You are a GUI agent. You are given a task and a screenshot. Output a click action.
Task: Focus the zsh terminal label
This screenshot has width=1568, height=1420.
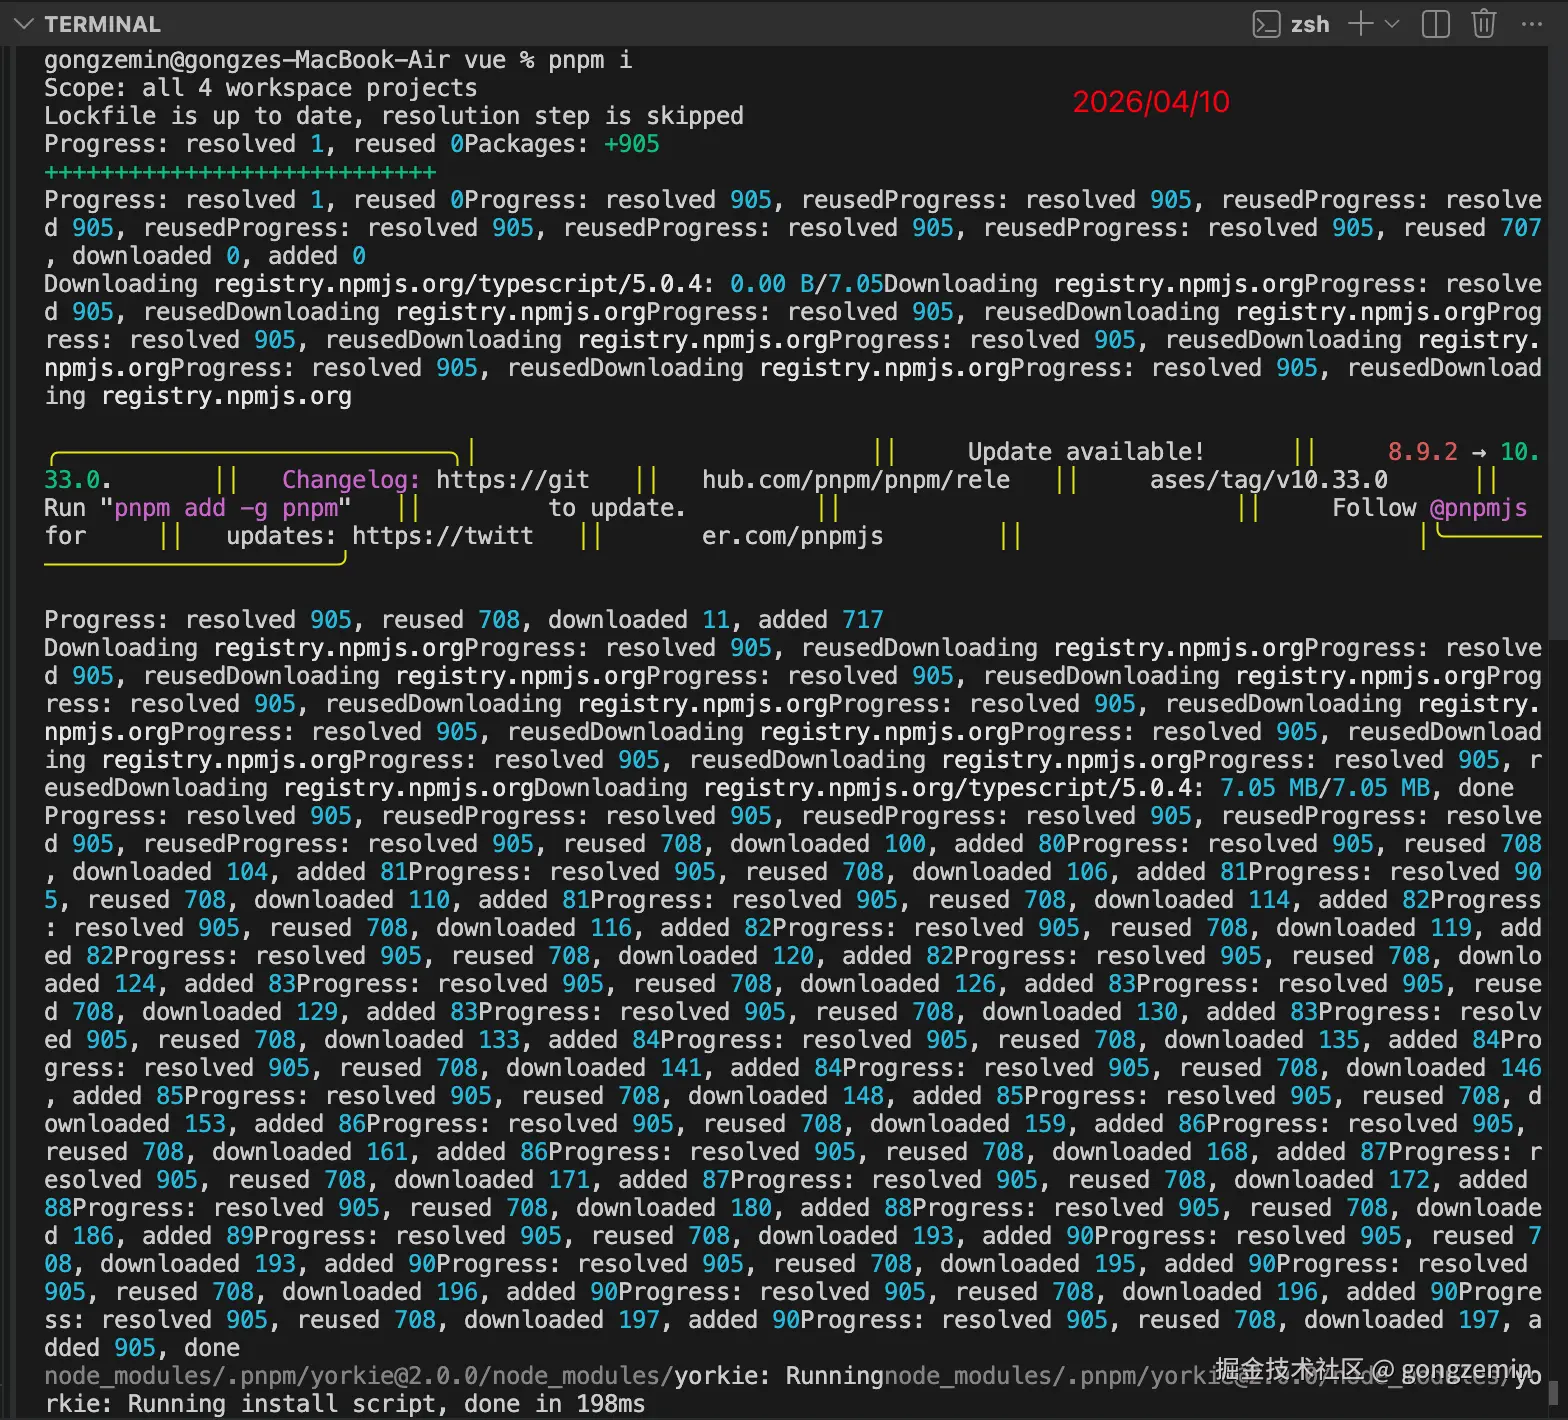coord(1309,24)
